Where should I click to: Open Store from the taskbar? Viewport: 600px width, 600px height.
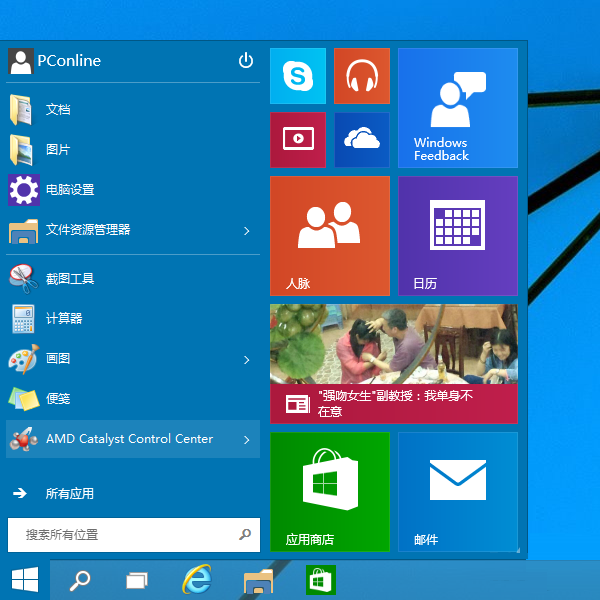[x=321, y=580]
